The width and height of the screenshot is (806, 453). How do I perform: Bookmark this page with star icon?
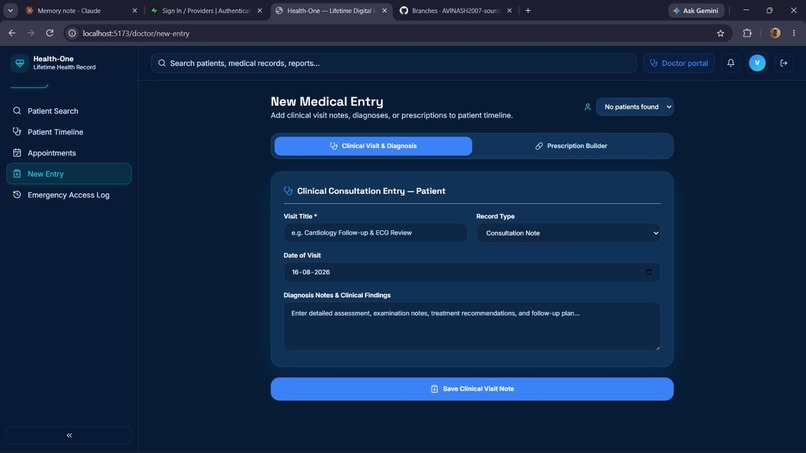click(x=720, y=33)
